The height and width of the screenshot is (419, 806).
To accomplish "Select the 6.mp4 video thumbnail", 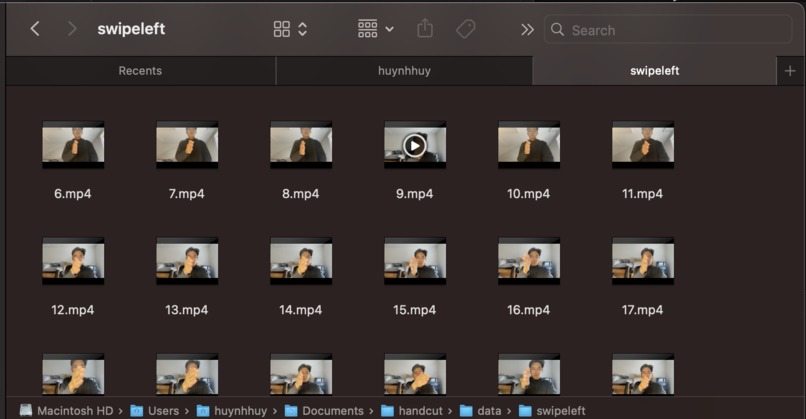I will click(x=73, y=145).
